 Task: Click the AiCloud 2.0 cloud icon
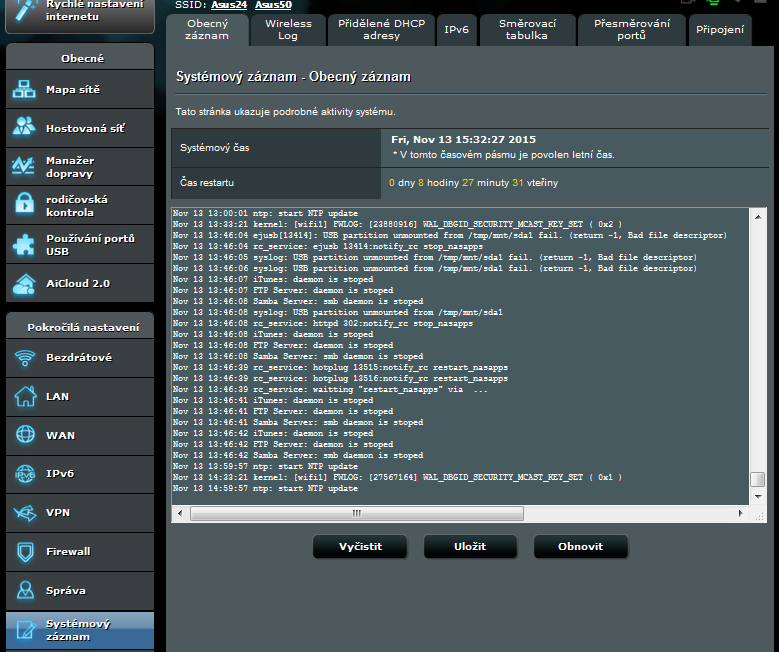(x=25, y=283)
